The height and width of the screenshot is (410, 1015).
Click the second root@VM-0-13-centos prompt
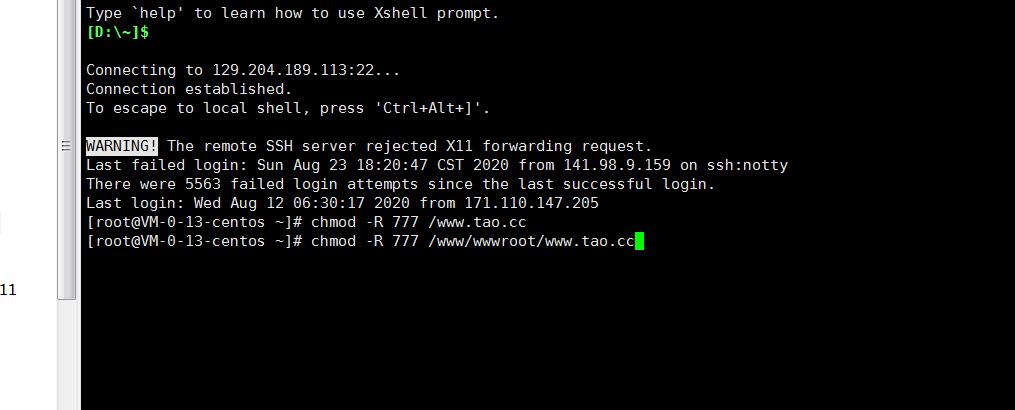189,241
